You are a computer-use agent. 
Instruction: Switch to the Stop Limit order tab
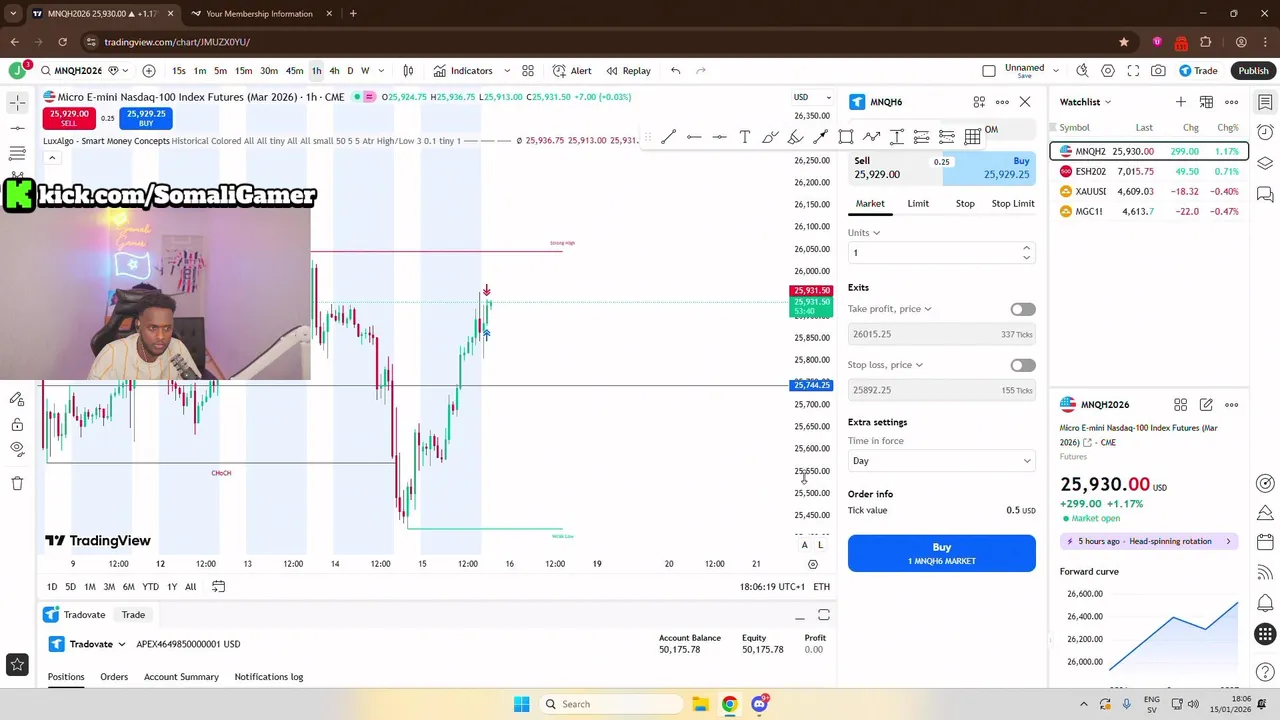[x=1013, y=204]
